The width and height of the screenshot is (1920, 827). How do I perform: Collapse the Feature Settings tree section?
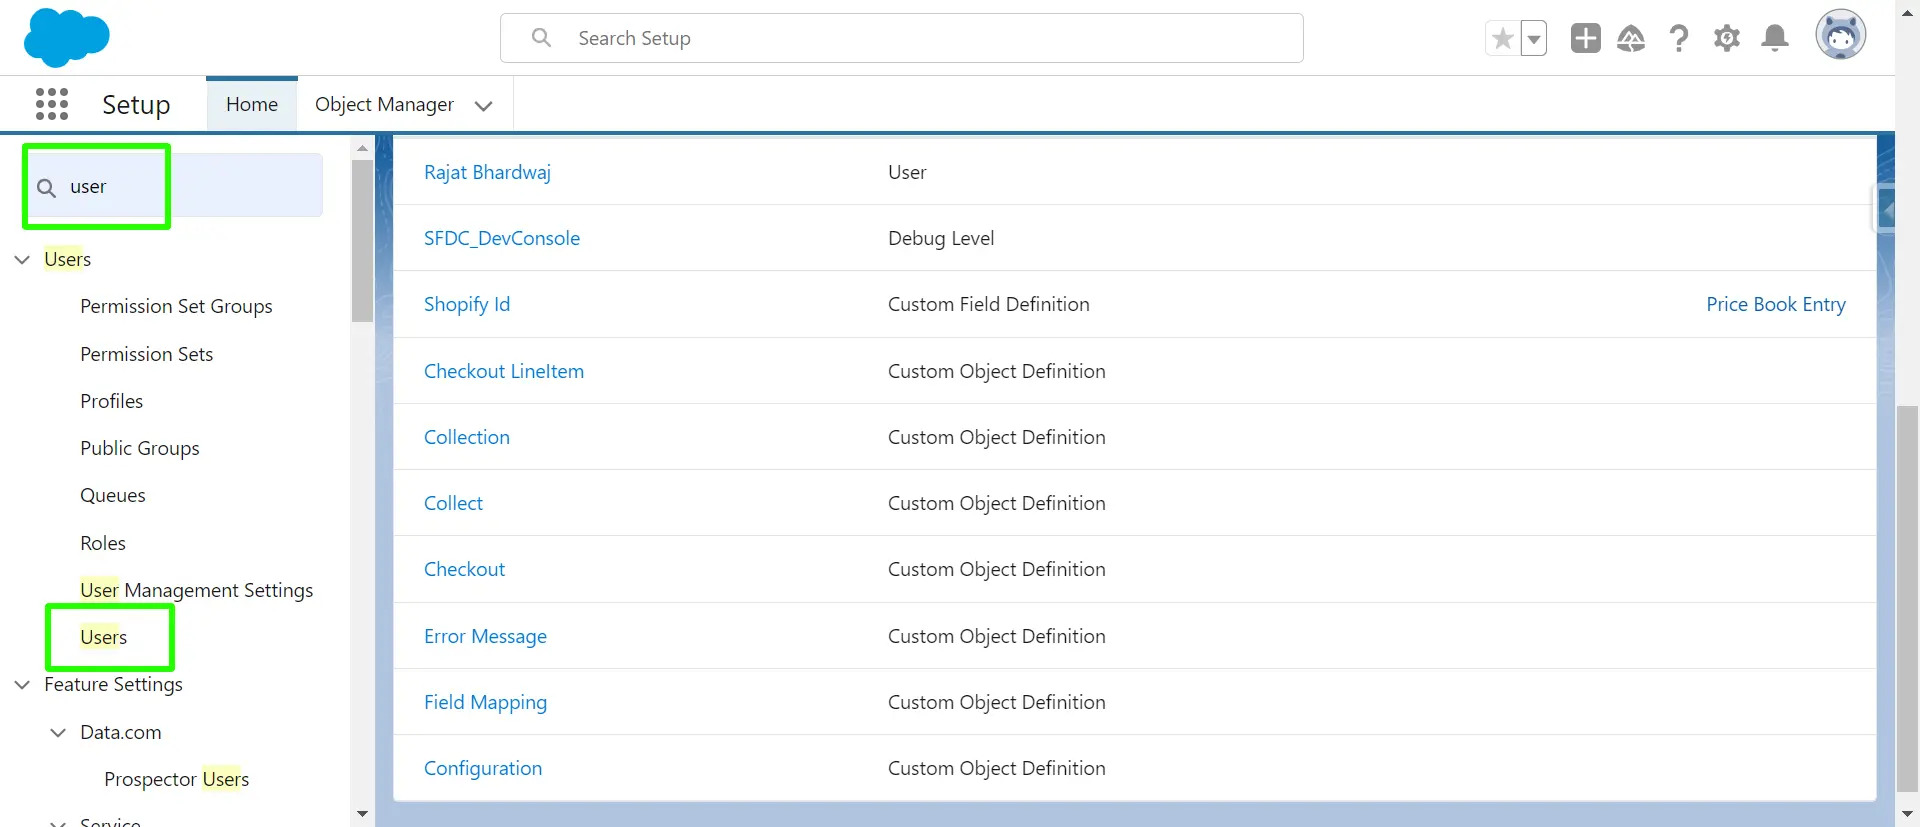point(22,685)
